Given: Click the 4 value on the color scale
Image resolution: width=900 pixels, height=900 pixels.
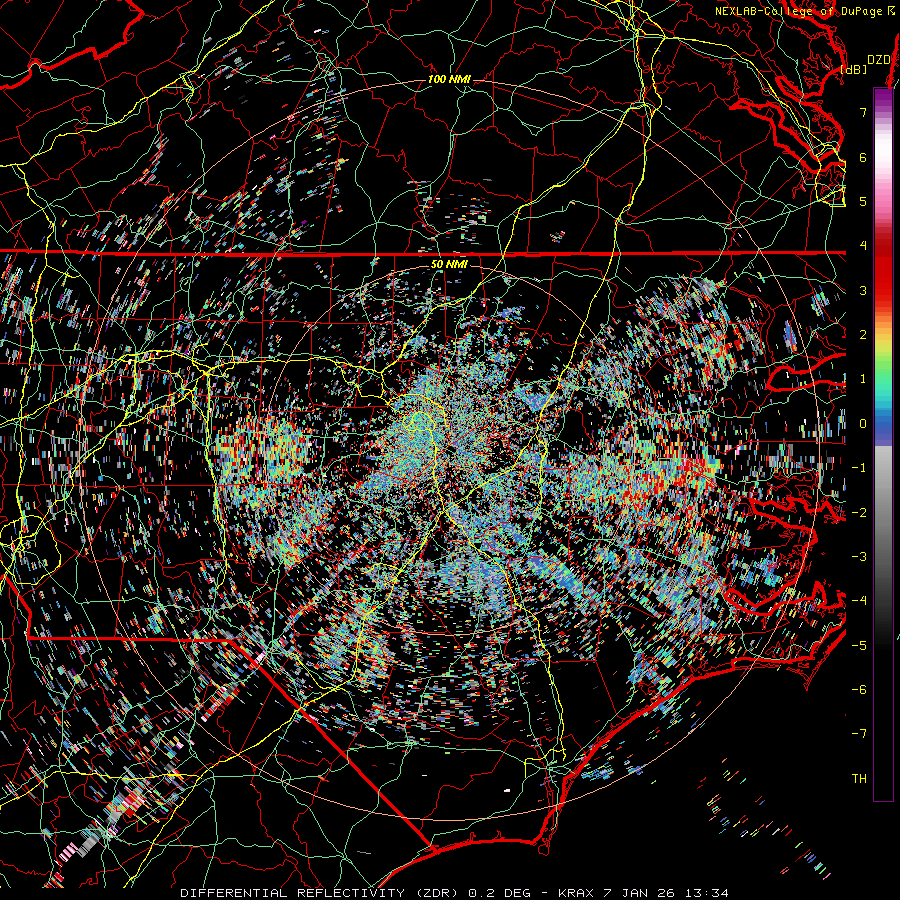Looking at the screenshot, I should 863,246.
